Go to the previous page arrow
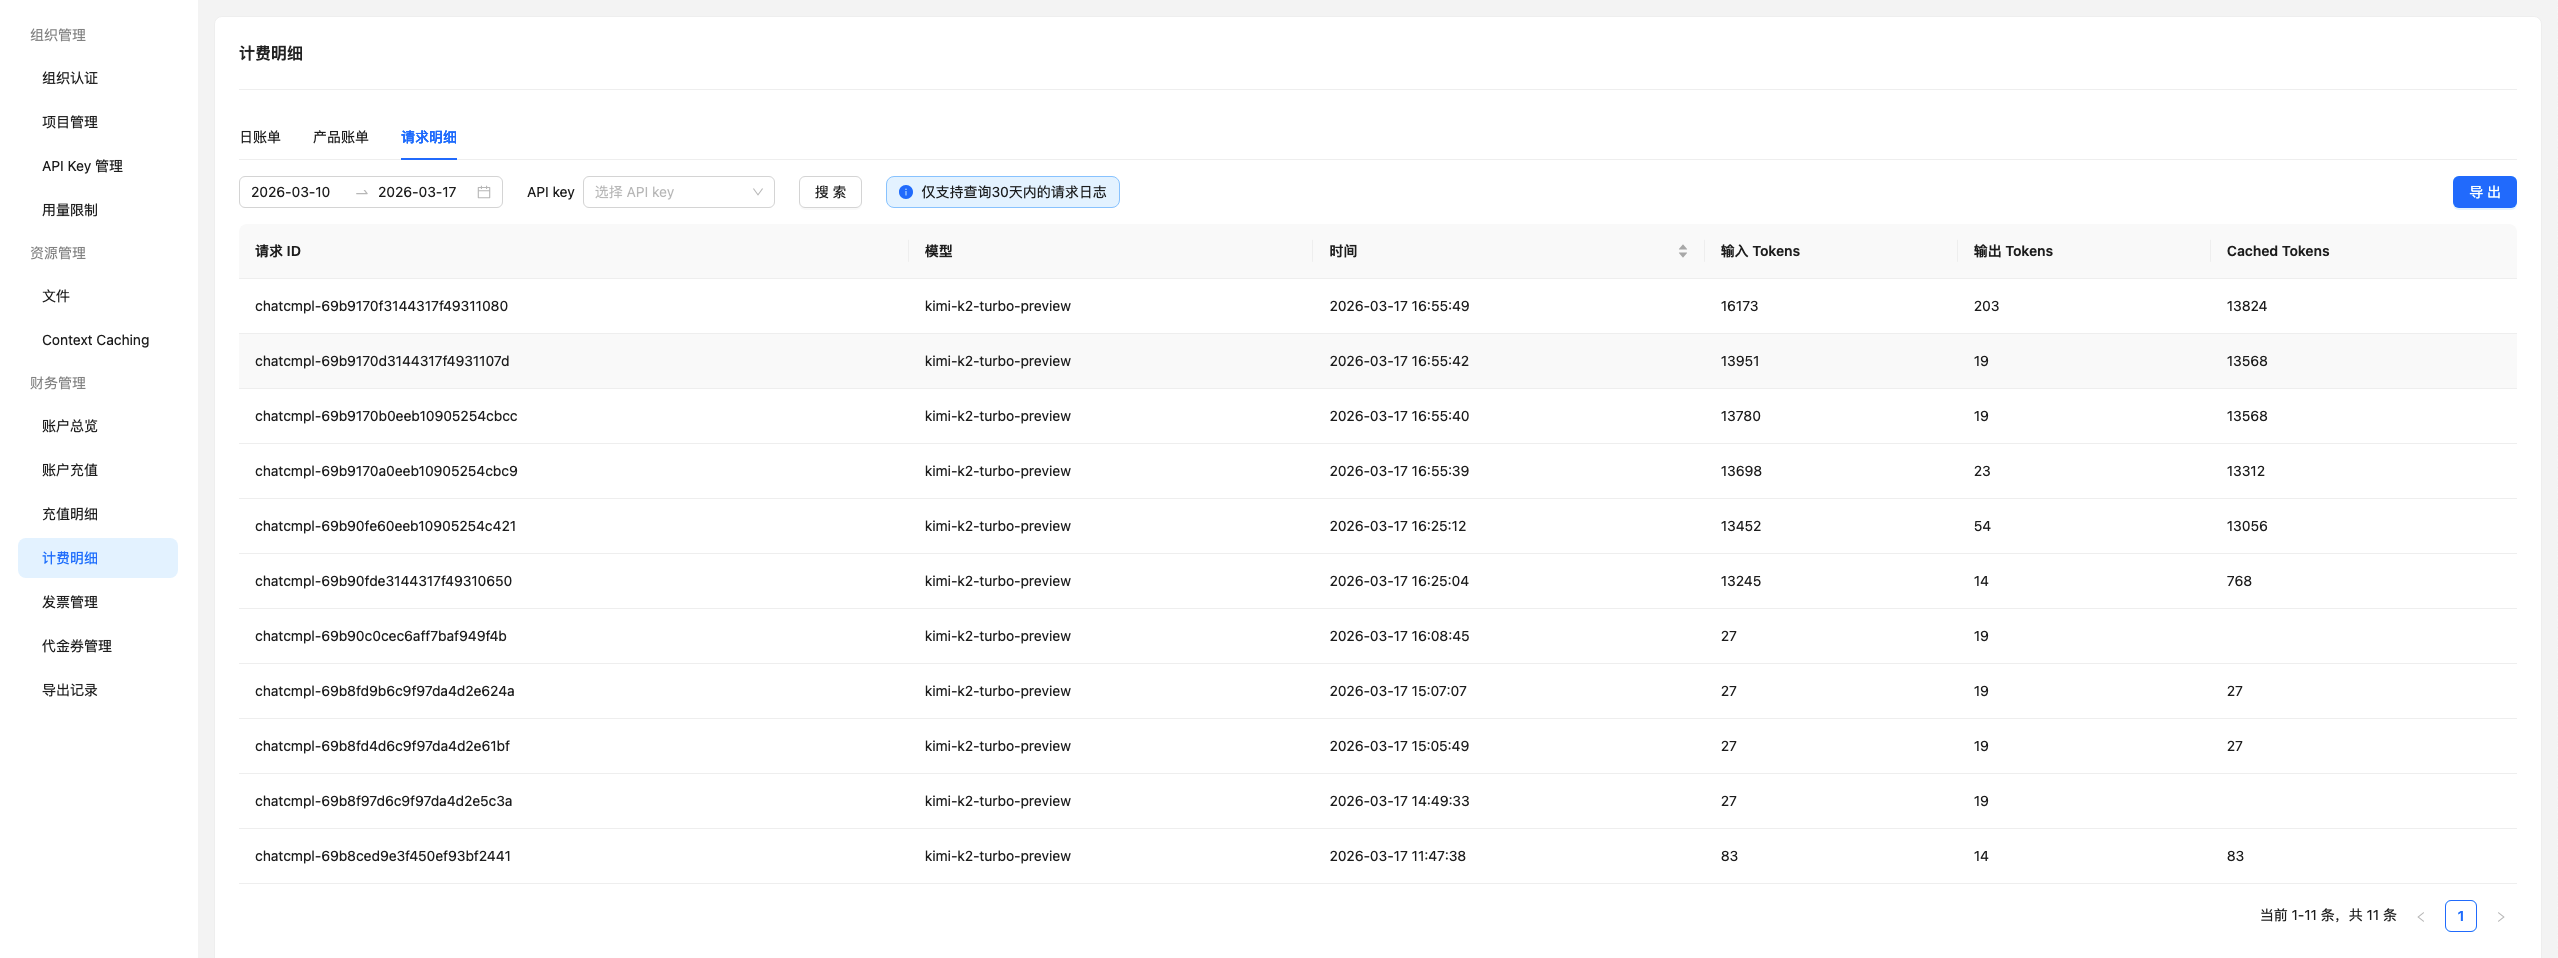Screen dimensions: 2558x958 pyautogui.click(x=2421, y=916)
